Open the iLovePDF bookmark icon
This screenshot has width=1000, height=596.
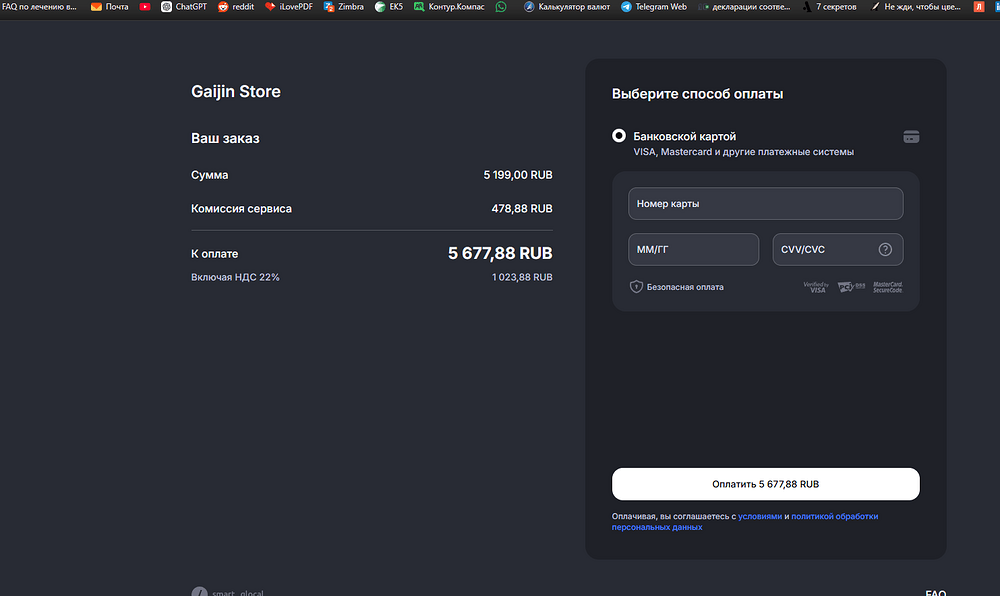[270, 7]
